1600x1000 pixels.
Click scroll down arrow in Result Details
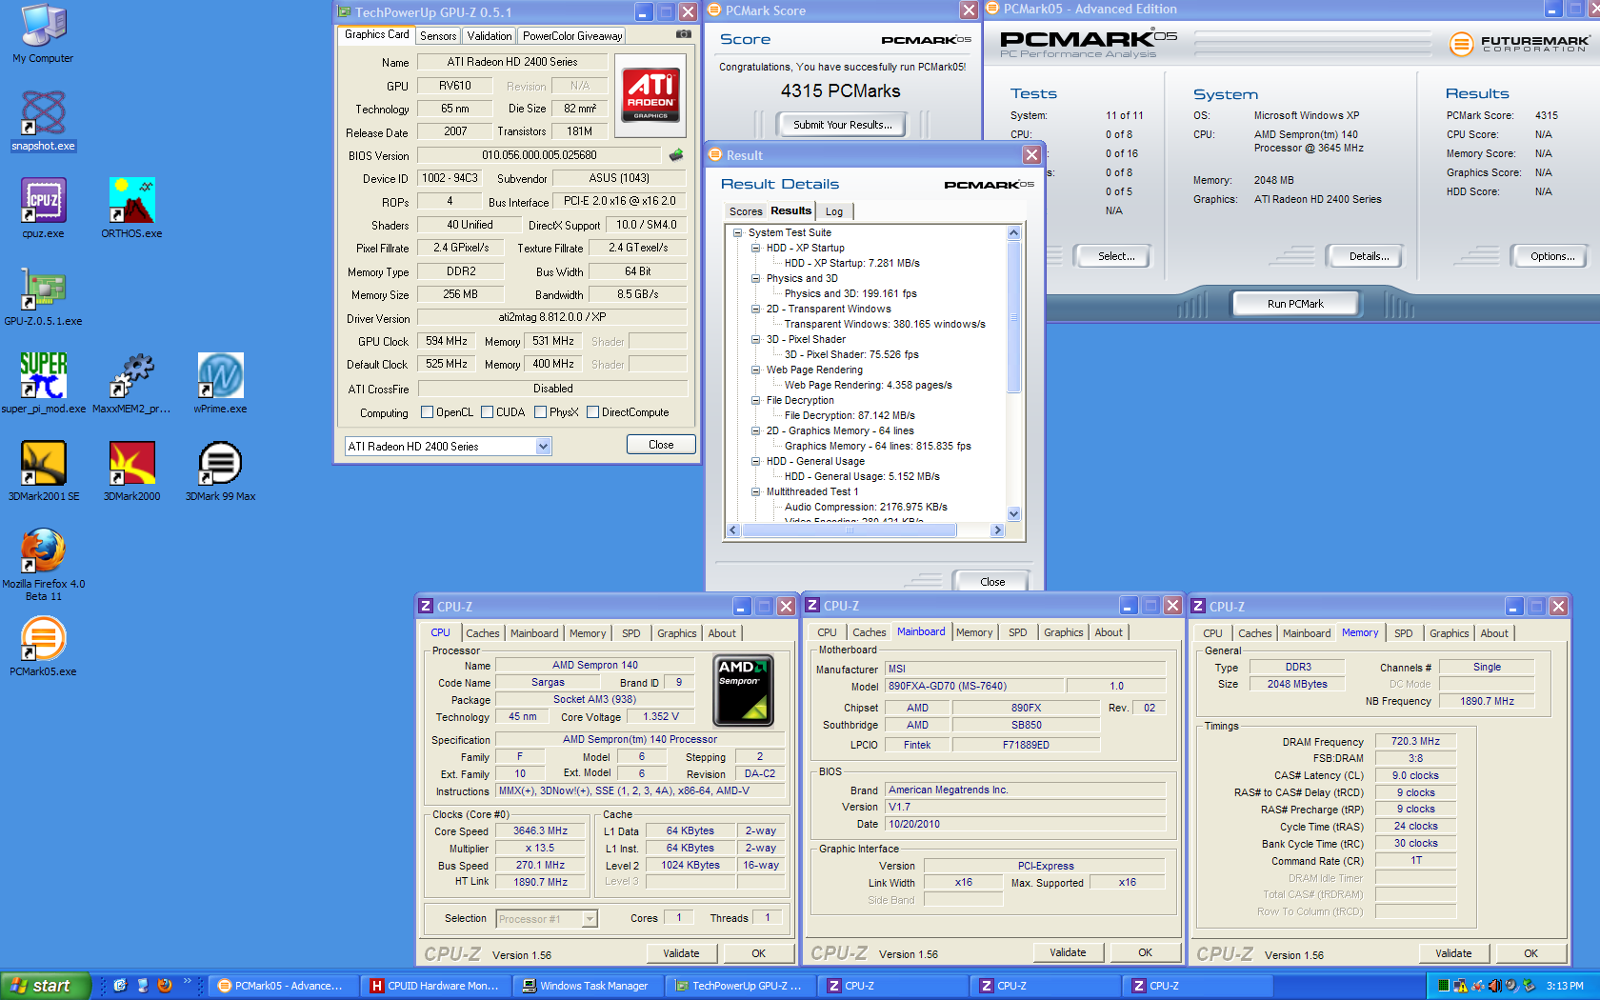1013,514
